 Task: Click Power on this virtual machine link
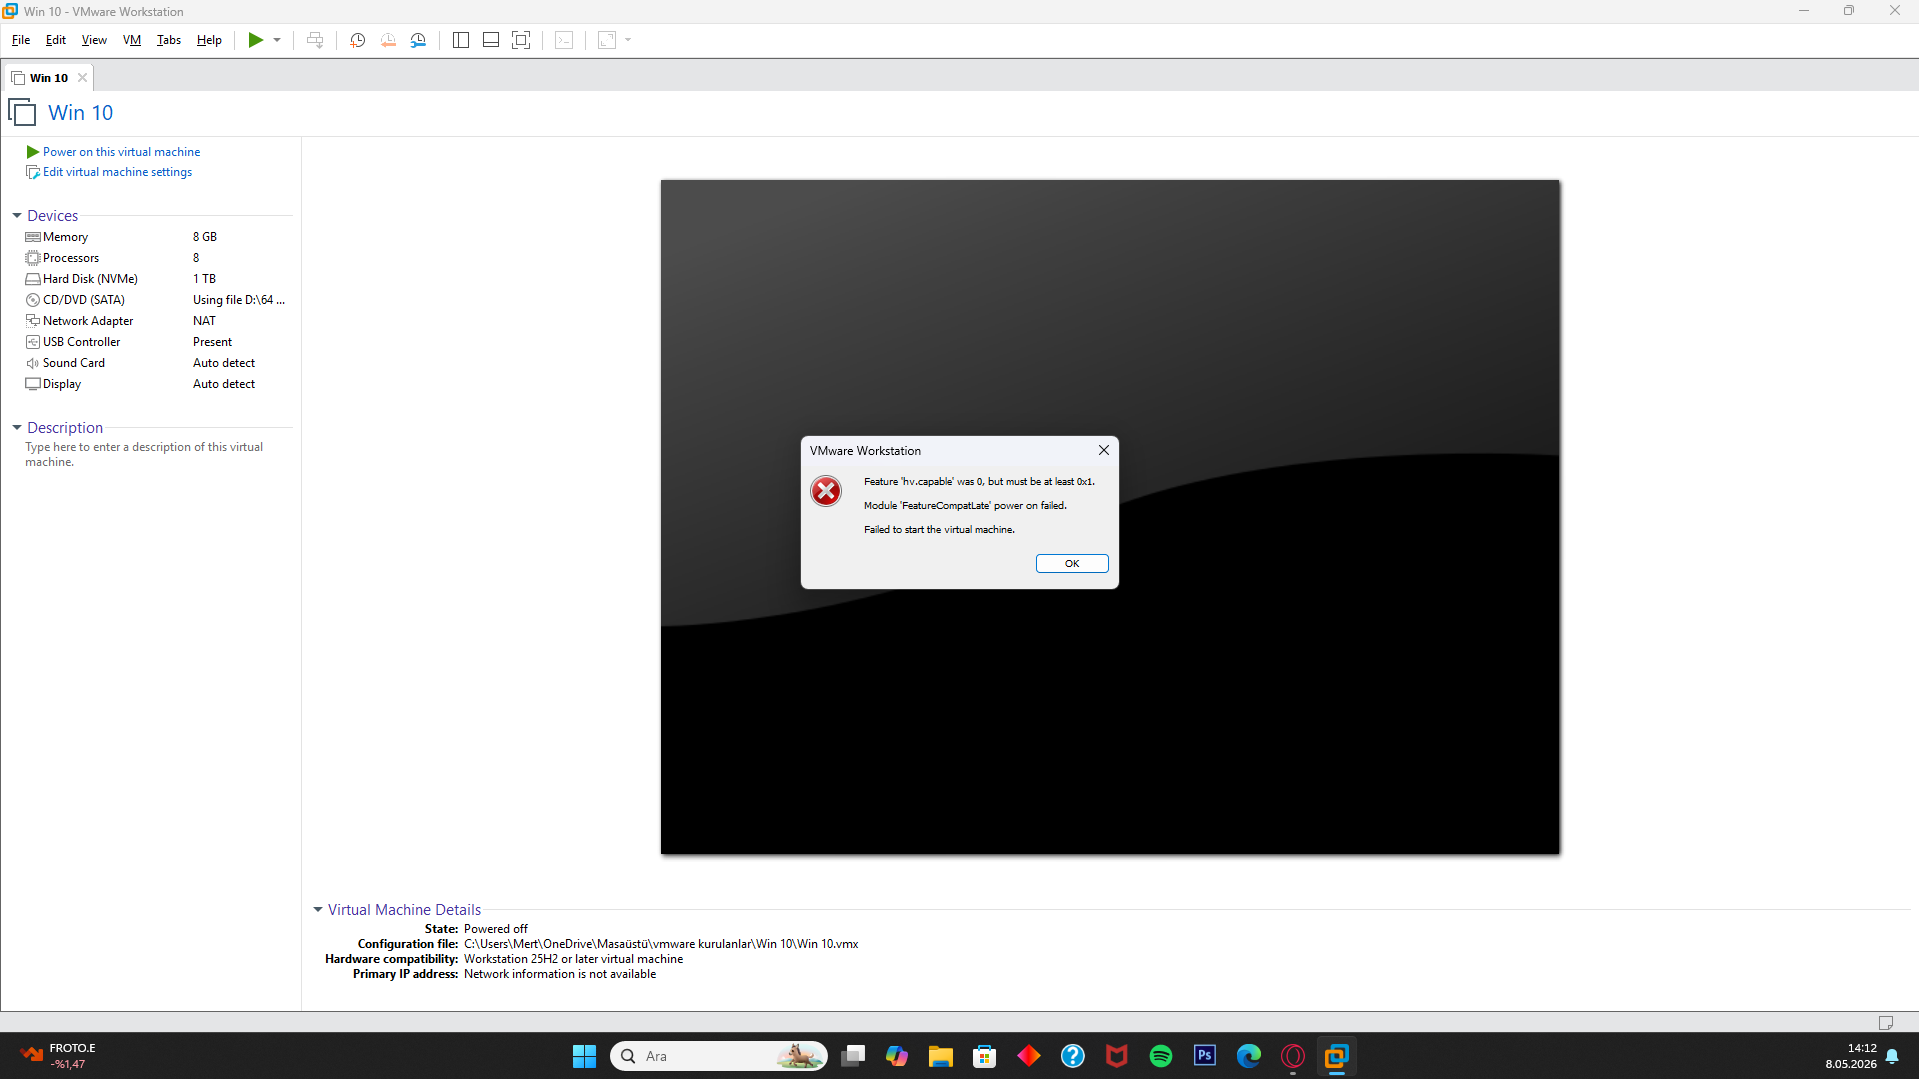[x=121, y=152]
